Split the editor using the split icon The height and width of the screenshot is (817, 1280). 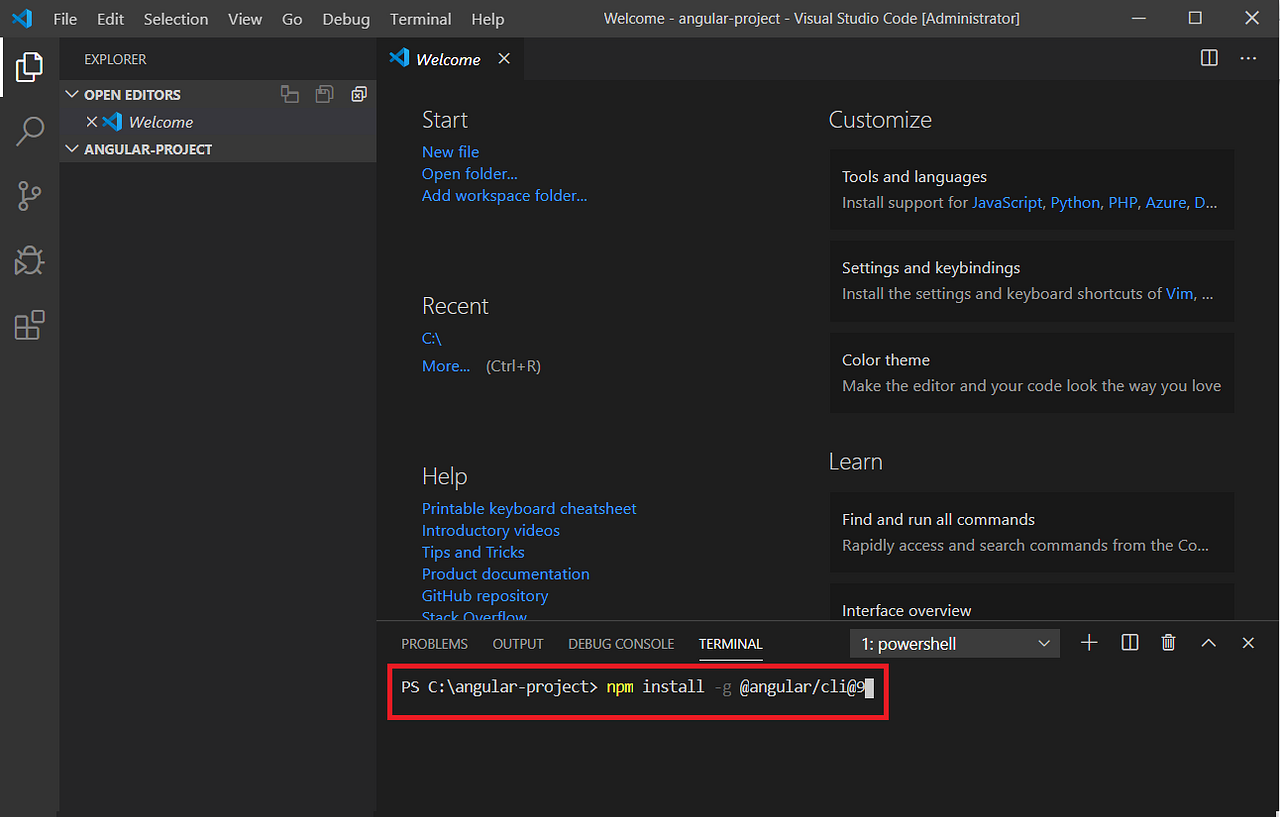coord(1209,58)
